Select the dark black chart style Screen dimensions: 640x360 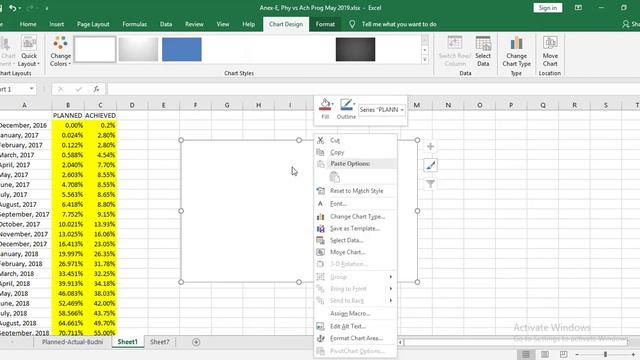click(x=355, y=49)
